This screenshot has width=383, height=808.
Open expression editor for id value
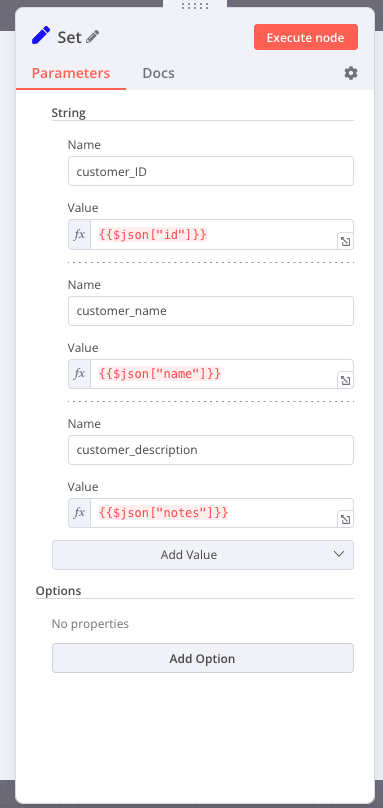point(345,241)
